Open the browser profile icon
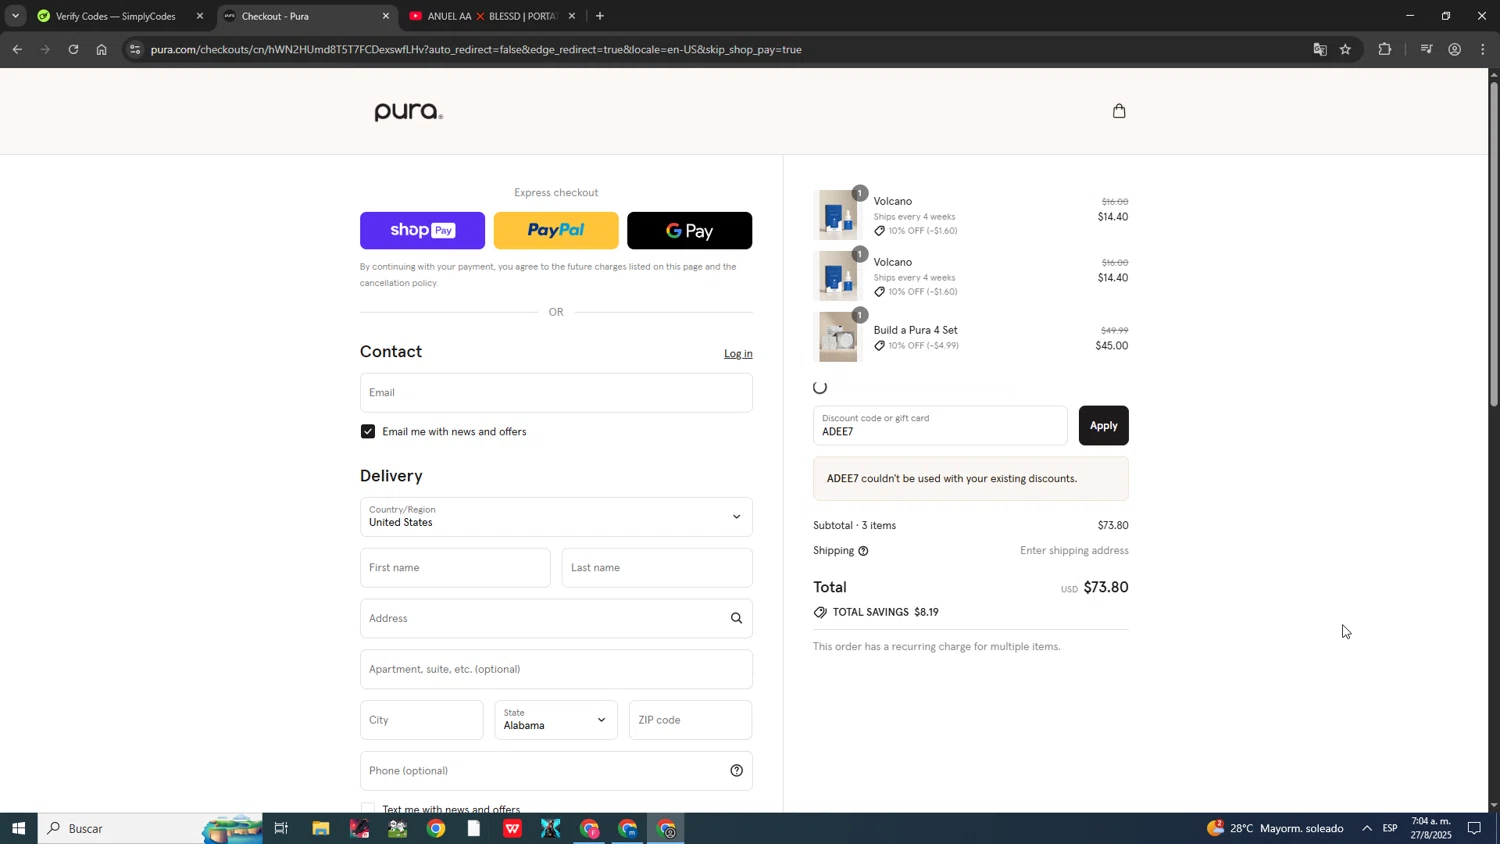The image size is (1500, 844). [1455, 49]
